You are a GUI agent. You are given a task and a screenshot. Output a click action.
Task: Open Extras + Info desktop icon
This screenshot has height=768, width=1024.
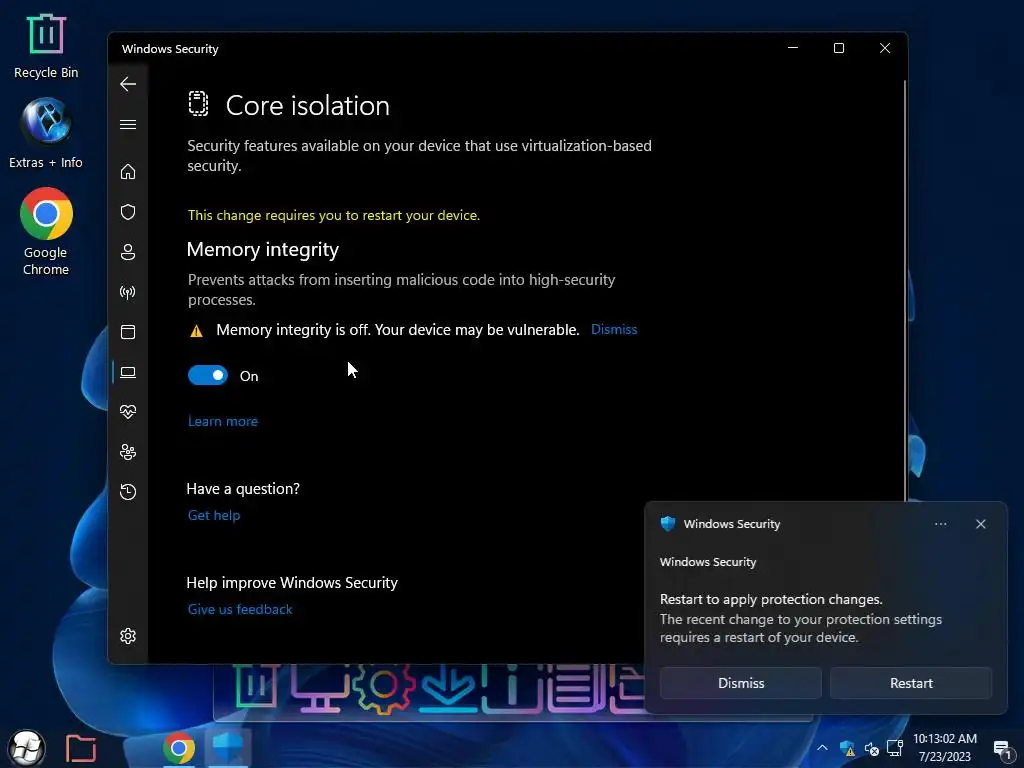click(46, 133)
